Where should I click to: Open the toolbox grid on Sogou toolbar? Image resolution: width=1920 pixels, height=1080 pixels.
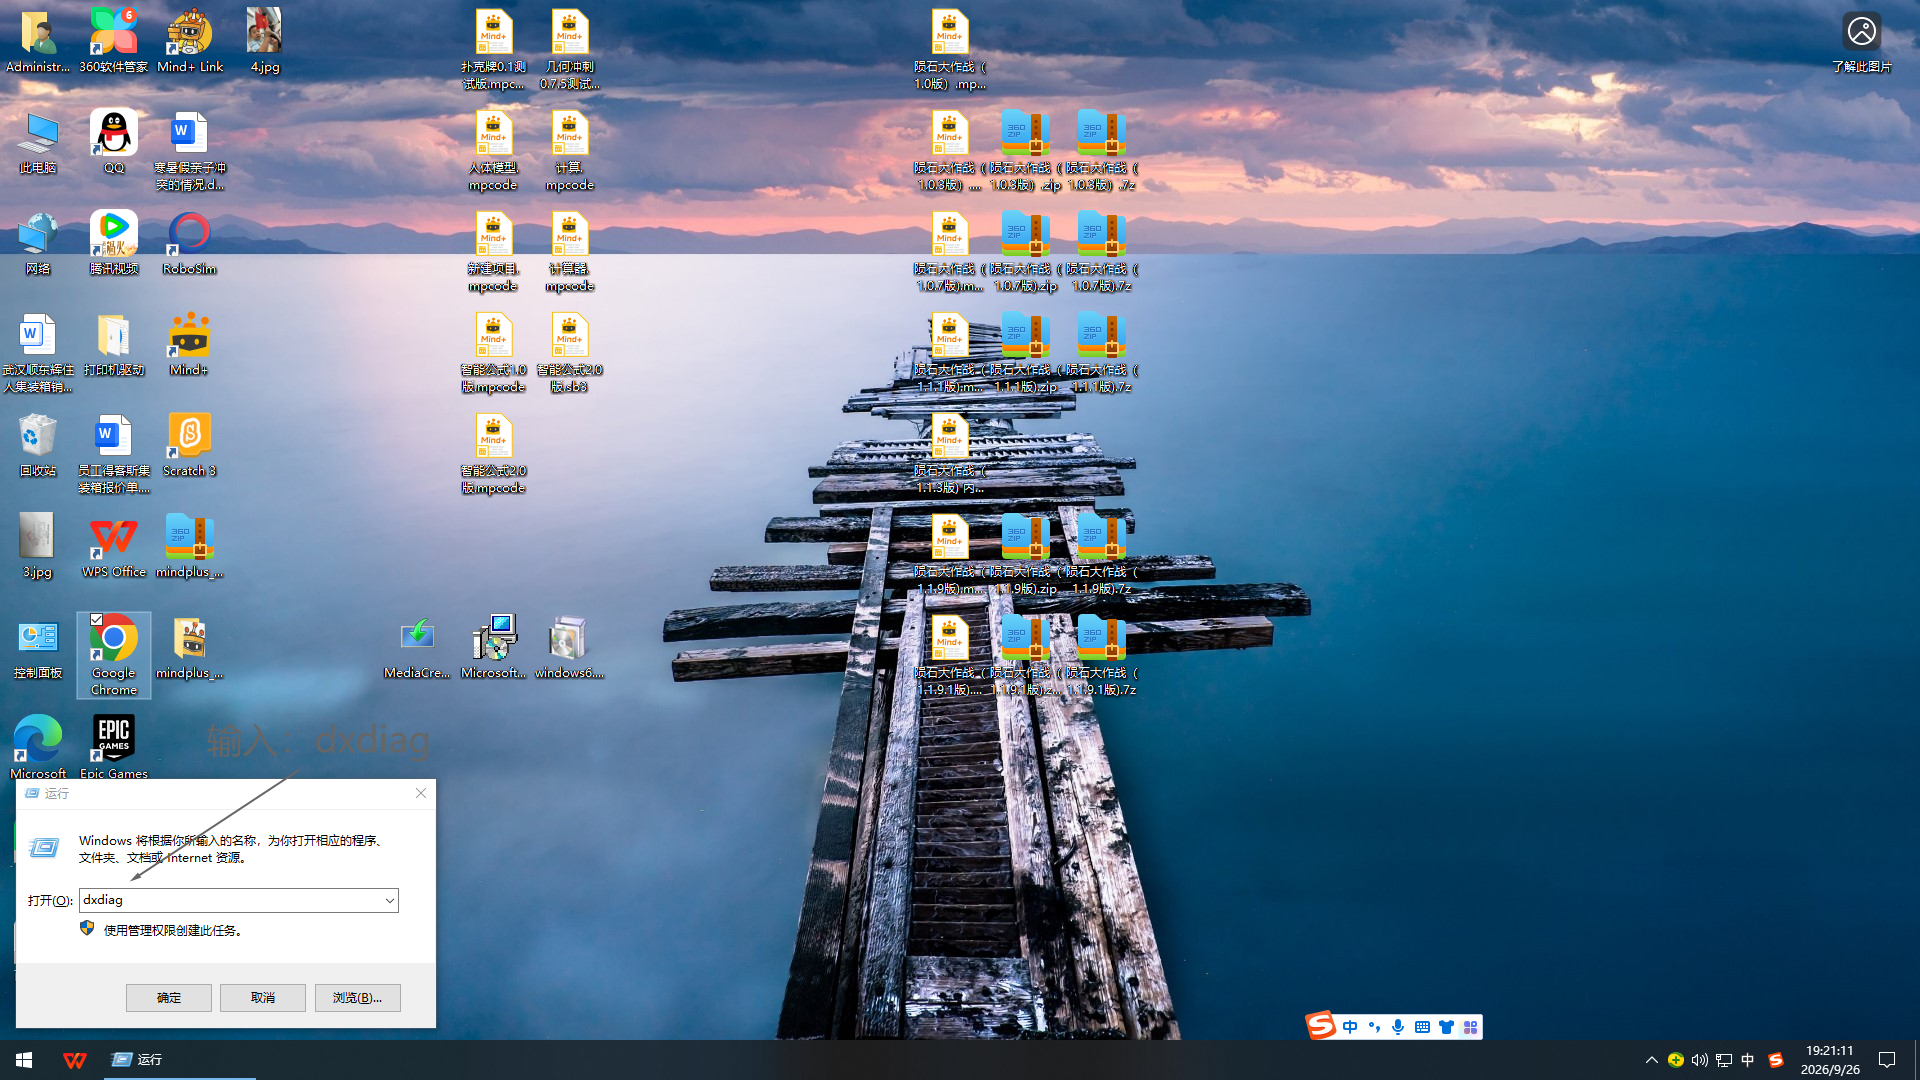1470,1027
